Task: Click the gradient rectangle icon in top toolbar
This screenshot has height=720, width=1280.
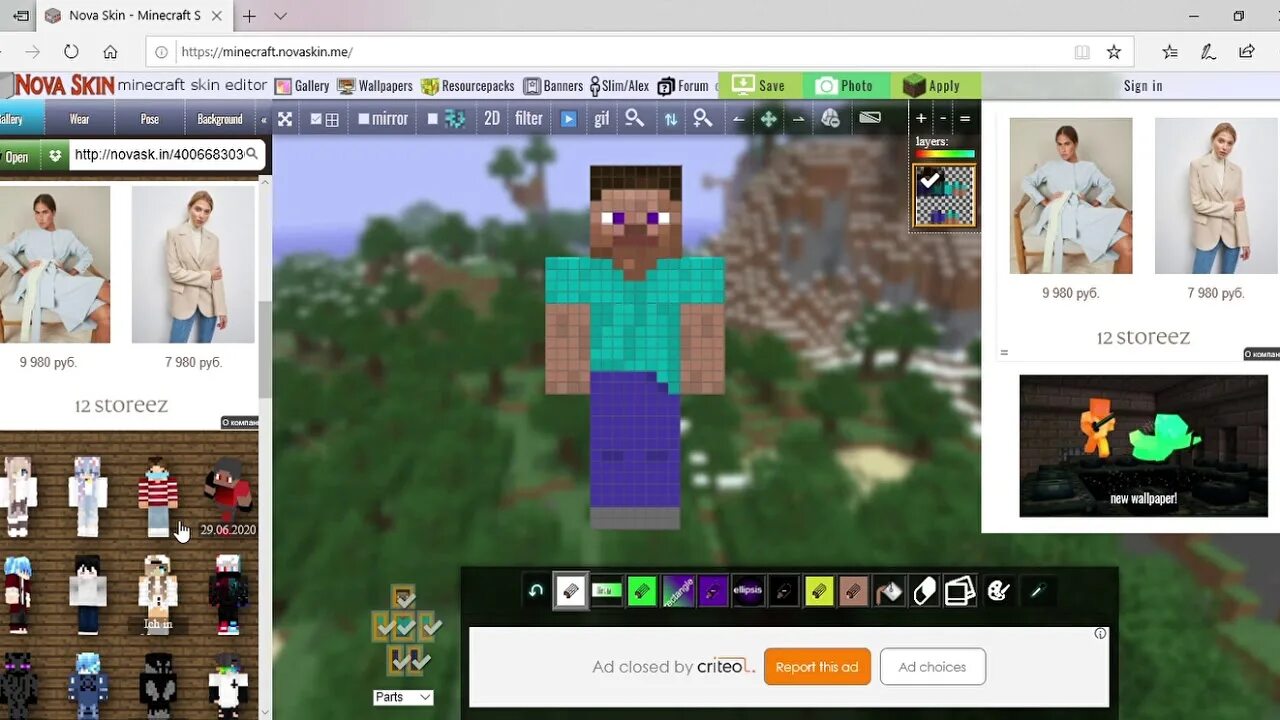Action: click(x=870, y=118)
